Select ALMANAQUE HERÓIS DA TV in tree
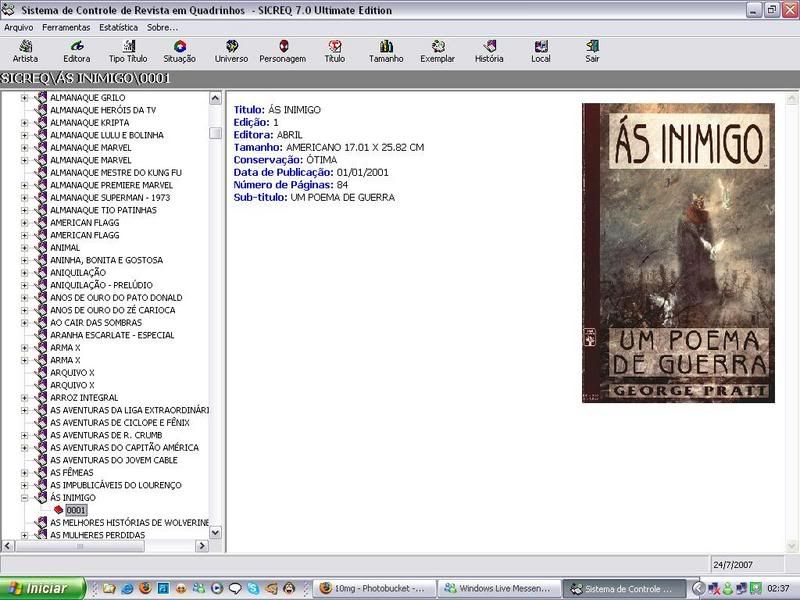The image size is (800, 600). (103, 110)
